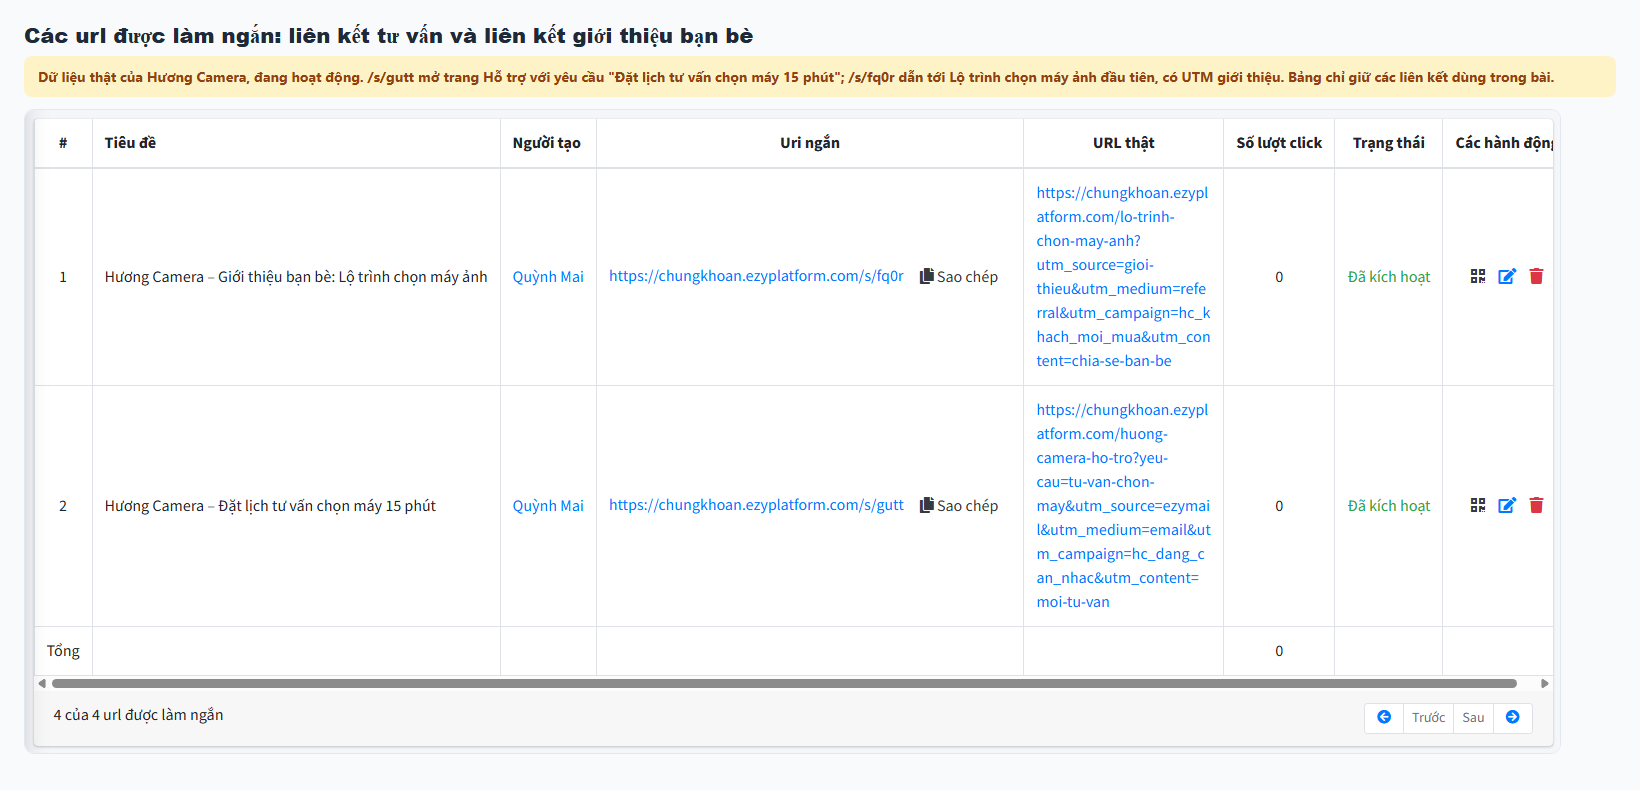Open short link chungkhoan.ezyplatform.com/s/gutt

[x=756, y=505]
